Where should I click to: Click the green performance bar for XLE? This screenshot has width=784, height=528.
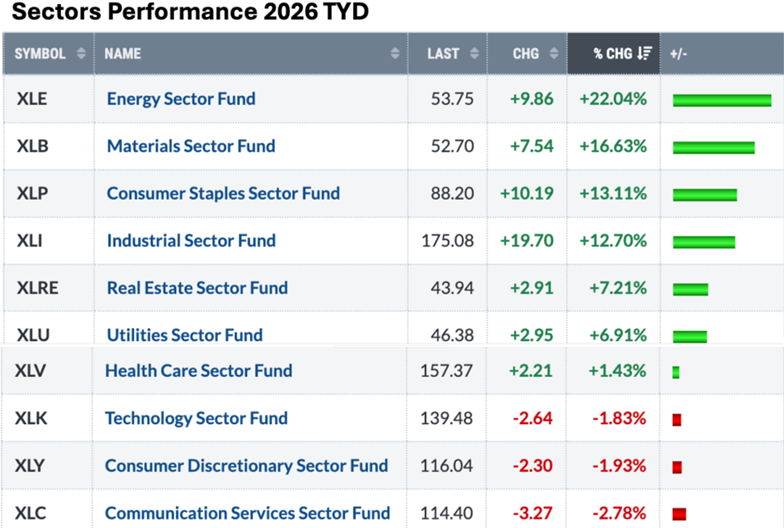[722, 100]
